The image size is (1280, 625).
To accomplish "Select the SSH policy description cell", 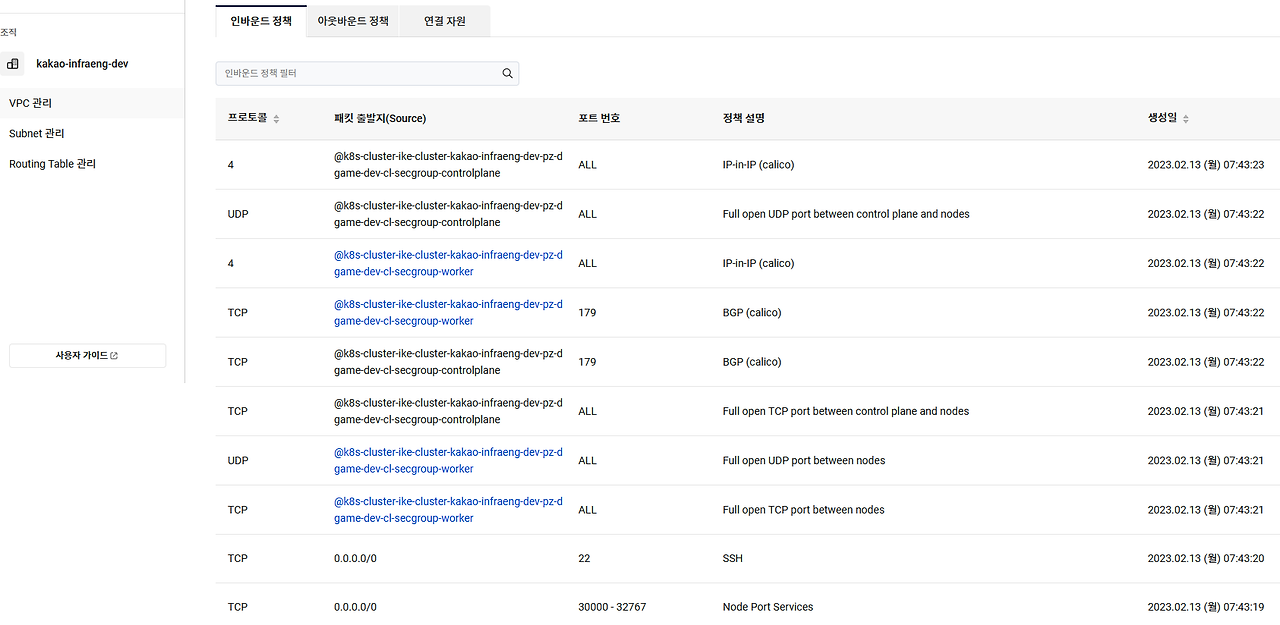I will (733, 558).
